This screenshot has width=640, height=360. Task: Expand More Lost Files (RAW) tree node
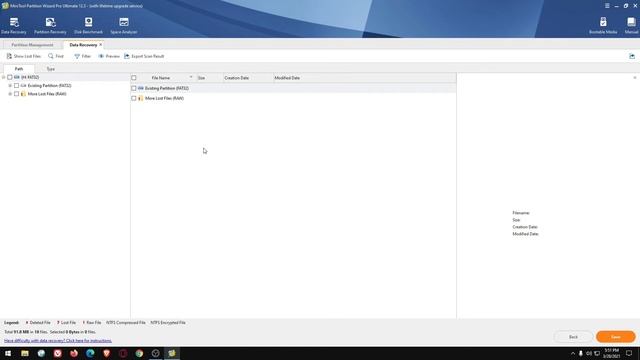point(10,94)
